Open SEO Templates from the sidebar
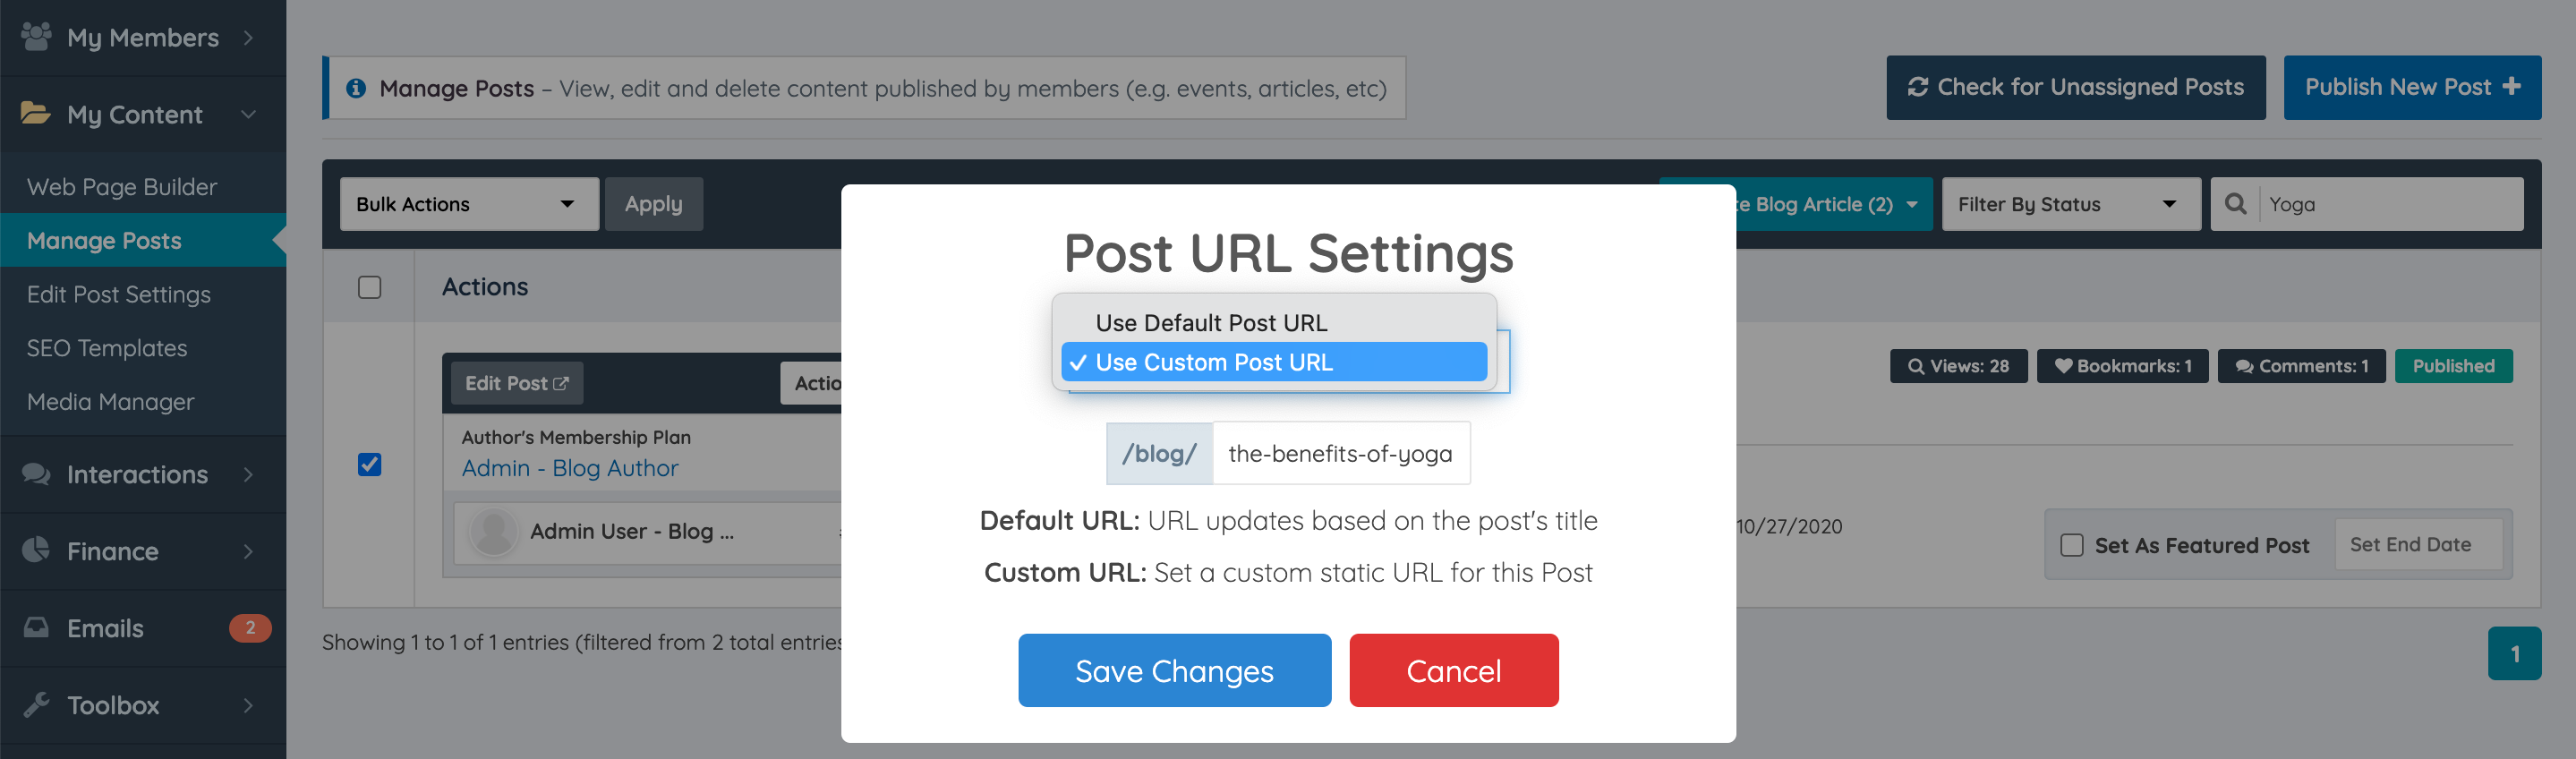This screenshot has height=759, width=2576. point(107,348)
